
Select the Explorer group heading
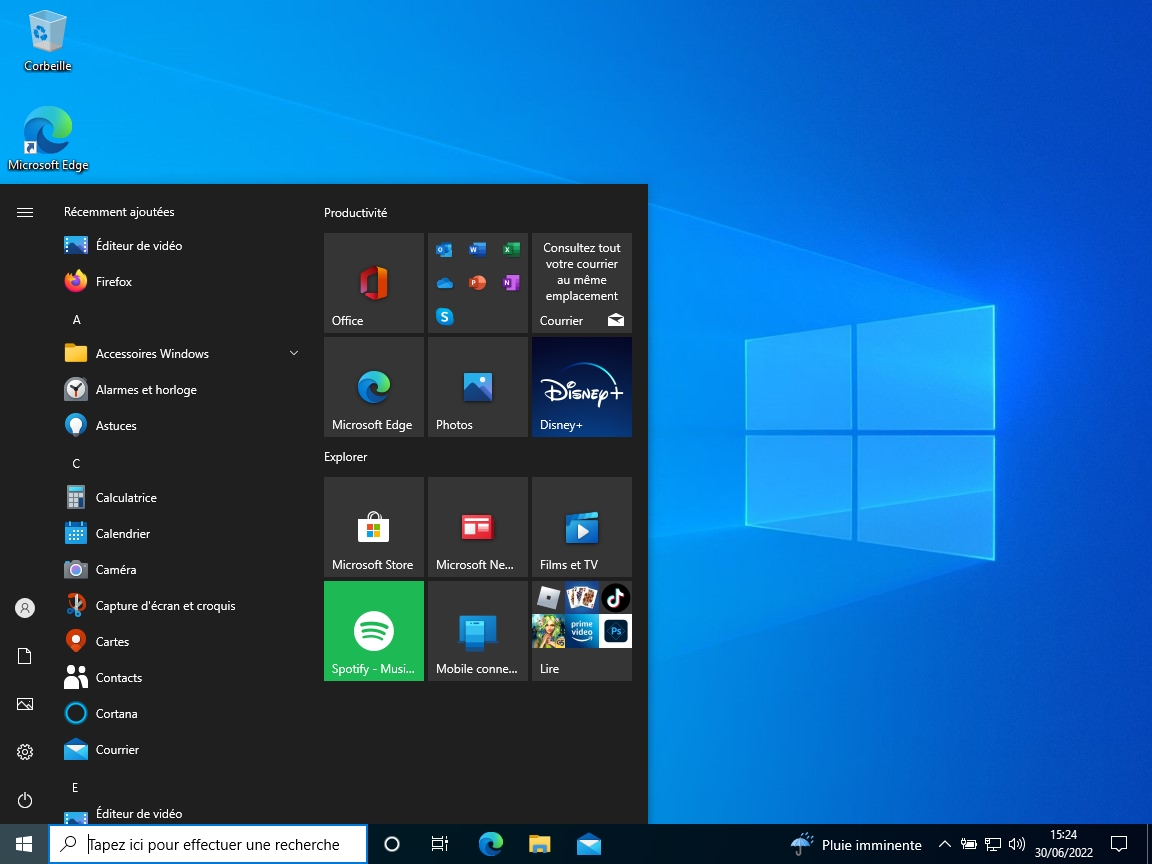[x=345, y=456]
